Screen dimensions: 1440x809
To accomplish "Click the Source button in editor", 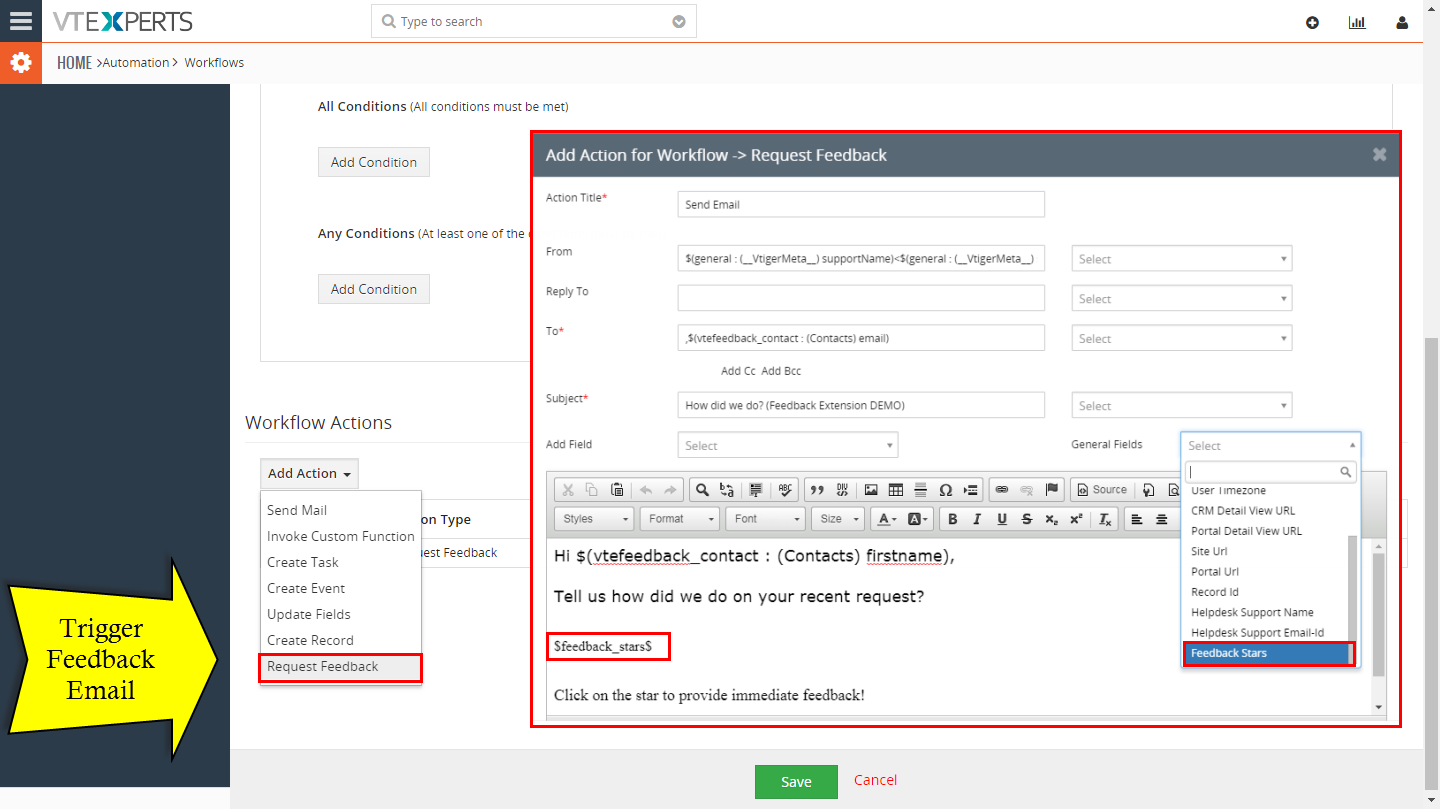I will pyautogui.click(x=1101, y=490).
